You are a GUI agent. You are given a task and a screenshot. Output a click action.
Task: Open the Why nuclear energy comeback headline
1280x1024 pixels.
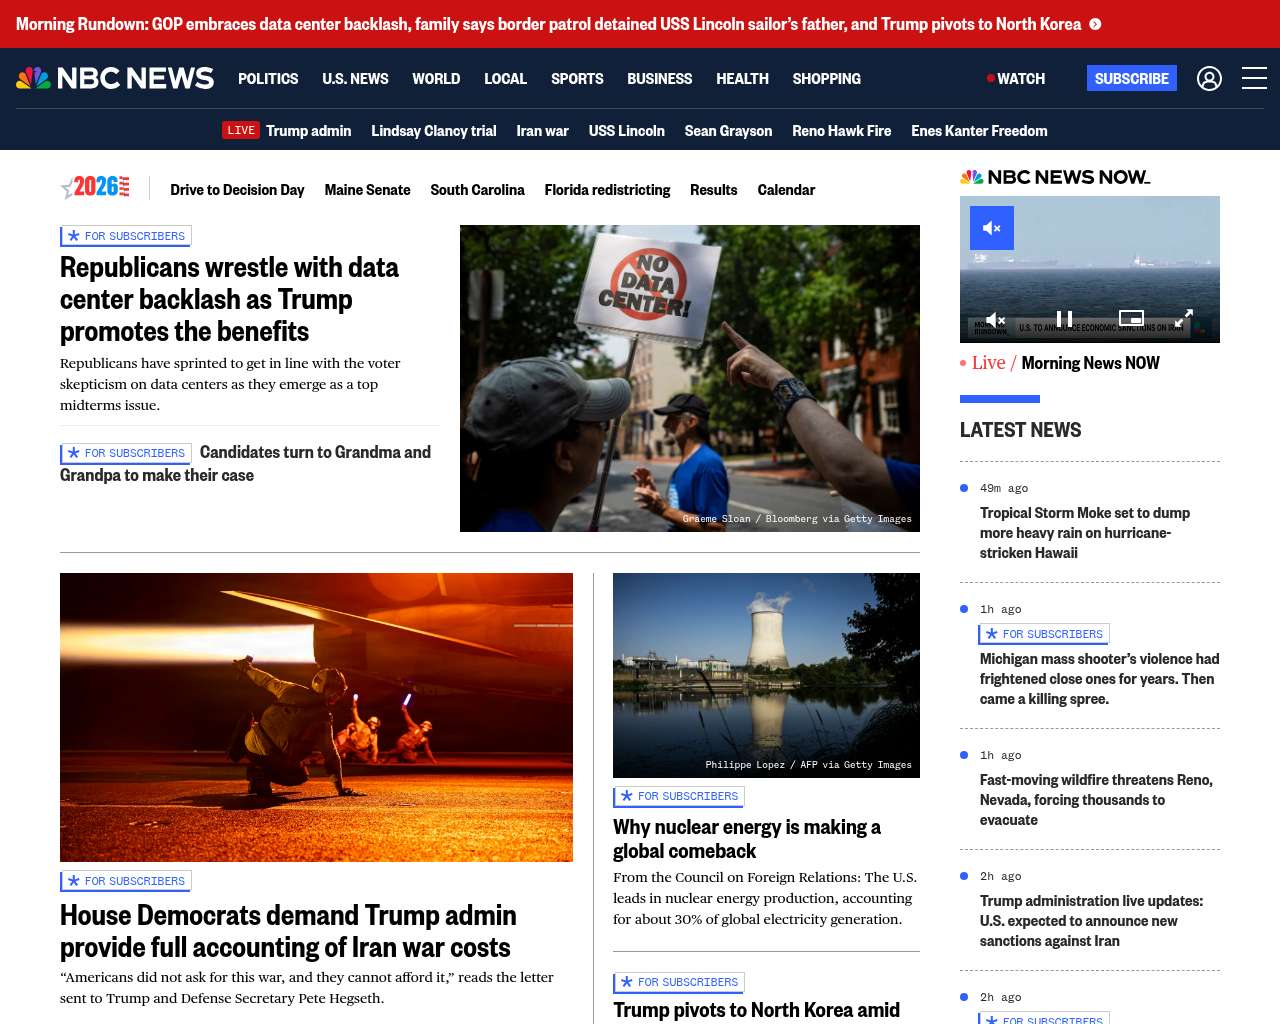(x=747, y=839)
